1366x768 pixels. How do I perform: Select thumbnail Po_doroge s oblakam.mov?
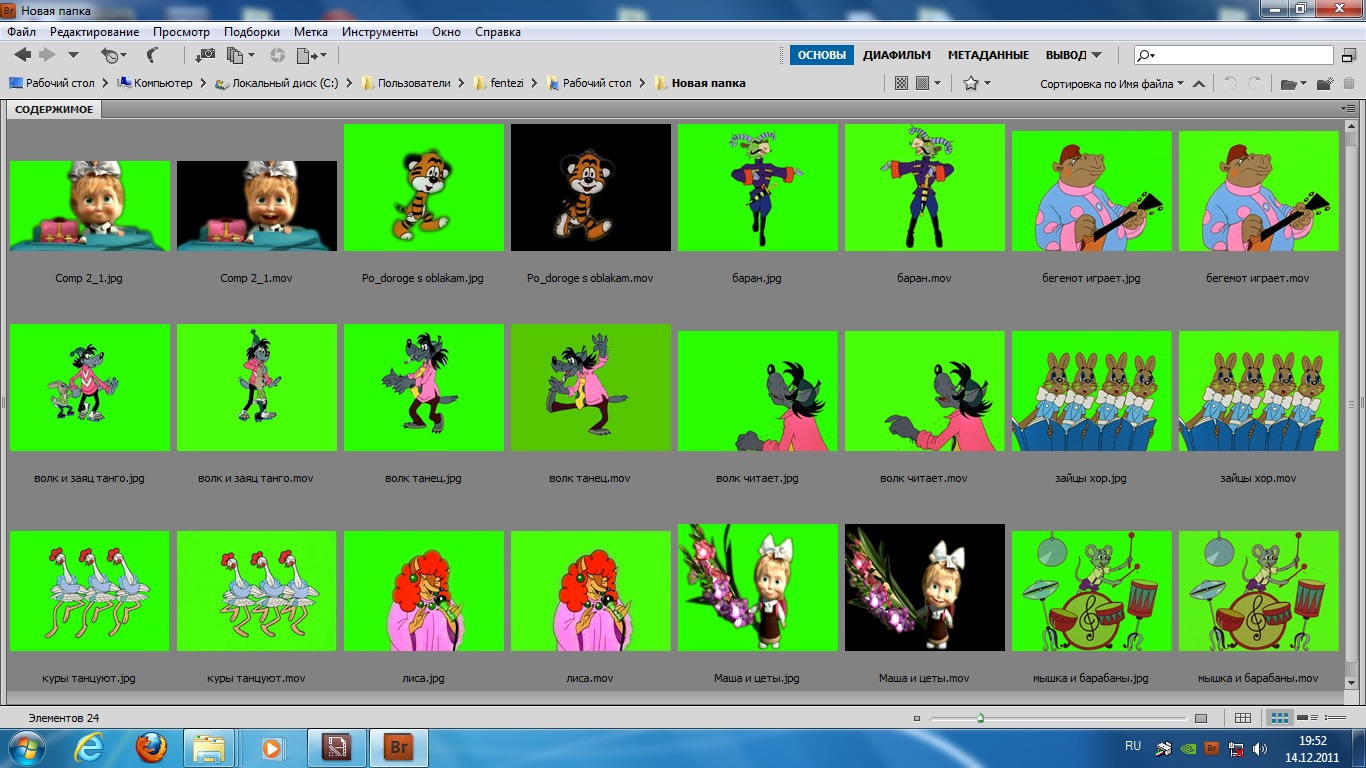pos(590,187)
